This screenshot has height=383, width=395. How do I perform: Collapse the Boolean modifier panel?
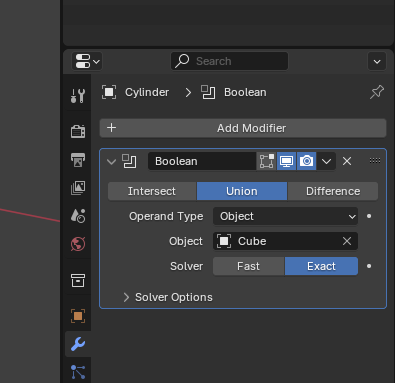(111, 162)
